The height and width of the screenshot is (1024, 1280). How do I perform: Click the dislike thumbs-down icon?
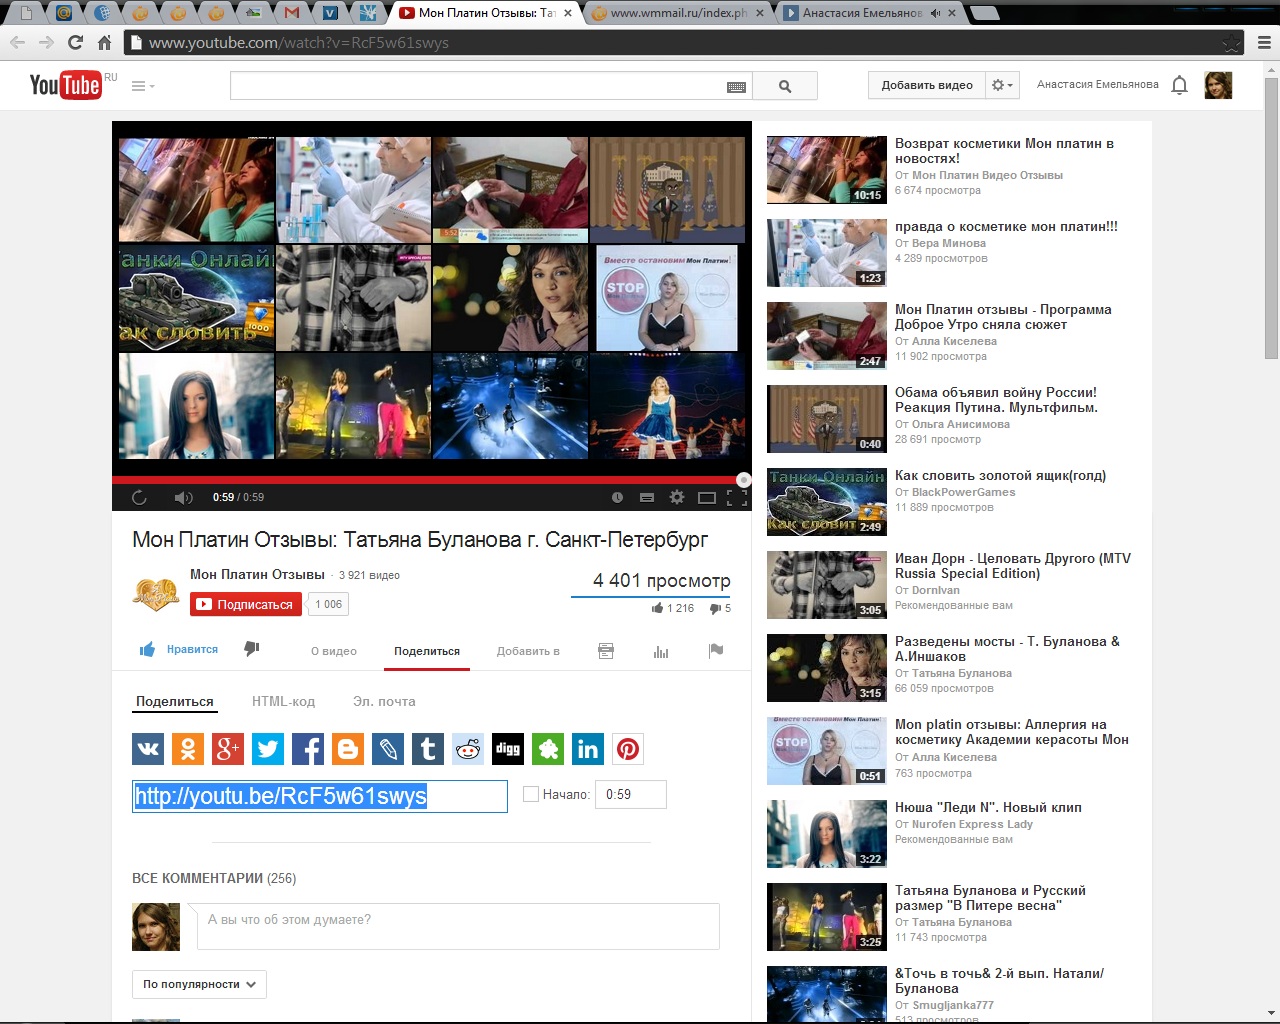point(252,649)
